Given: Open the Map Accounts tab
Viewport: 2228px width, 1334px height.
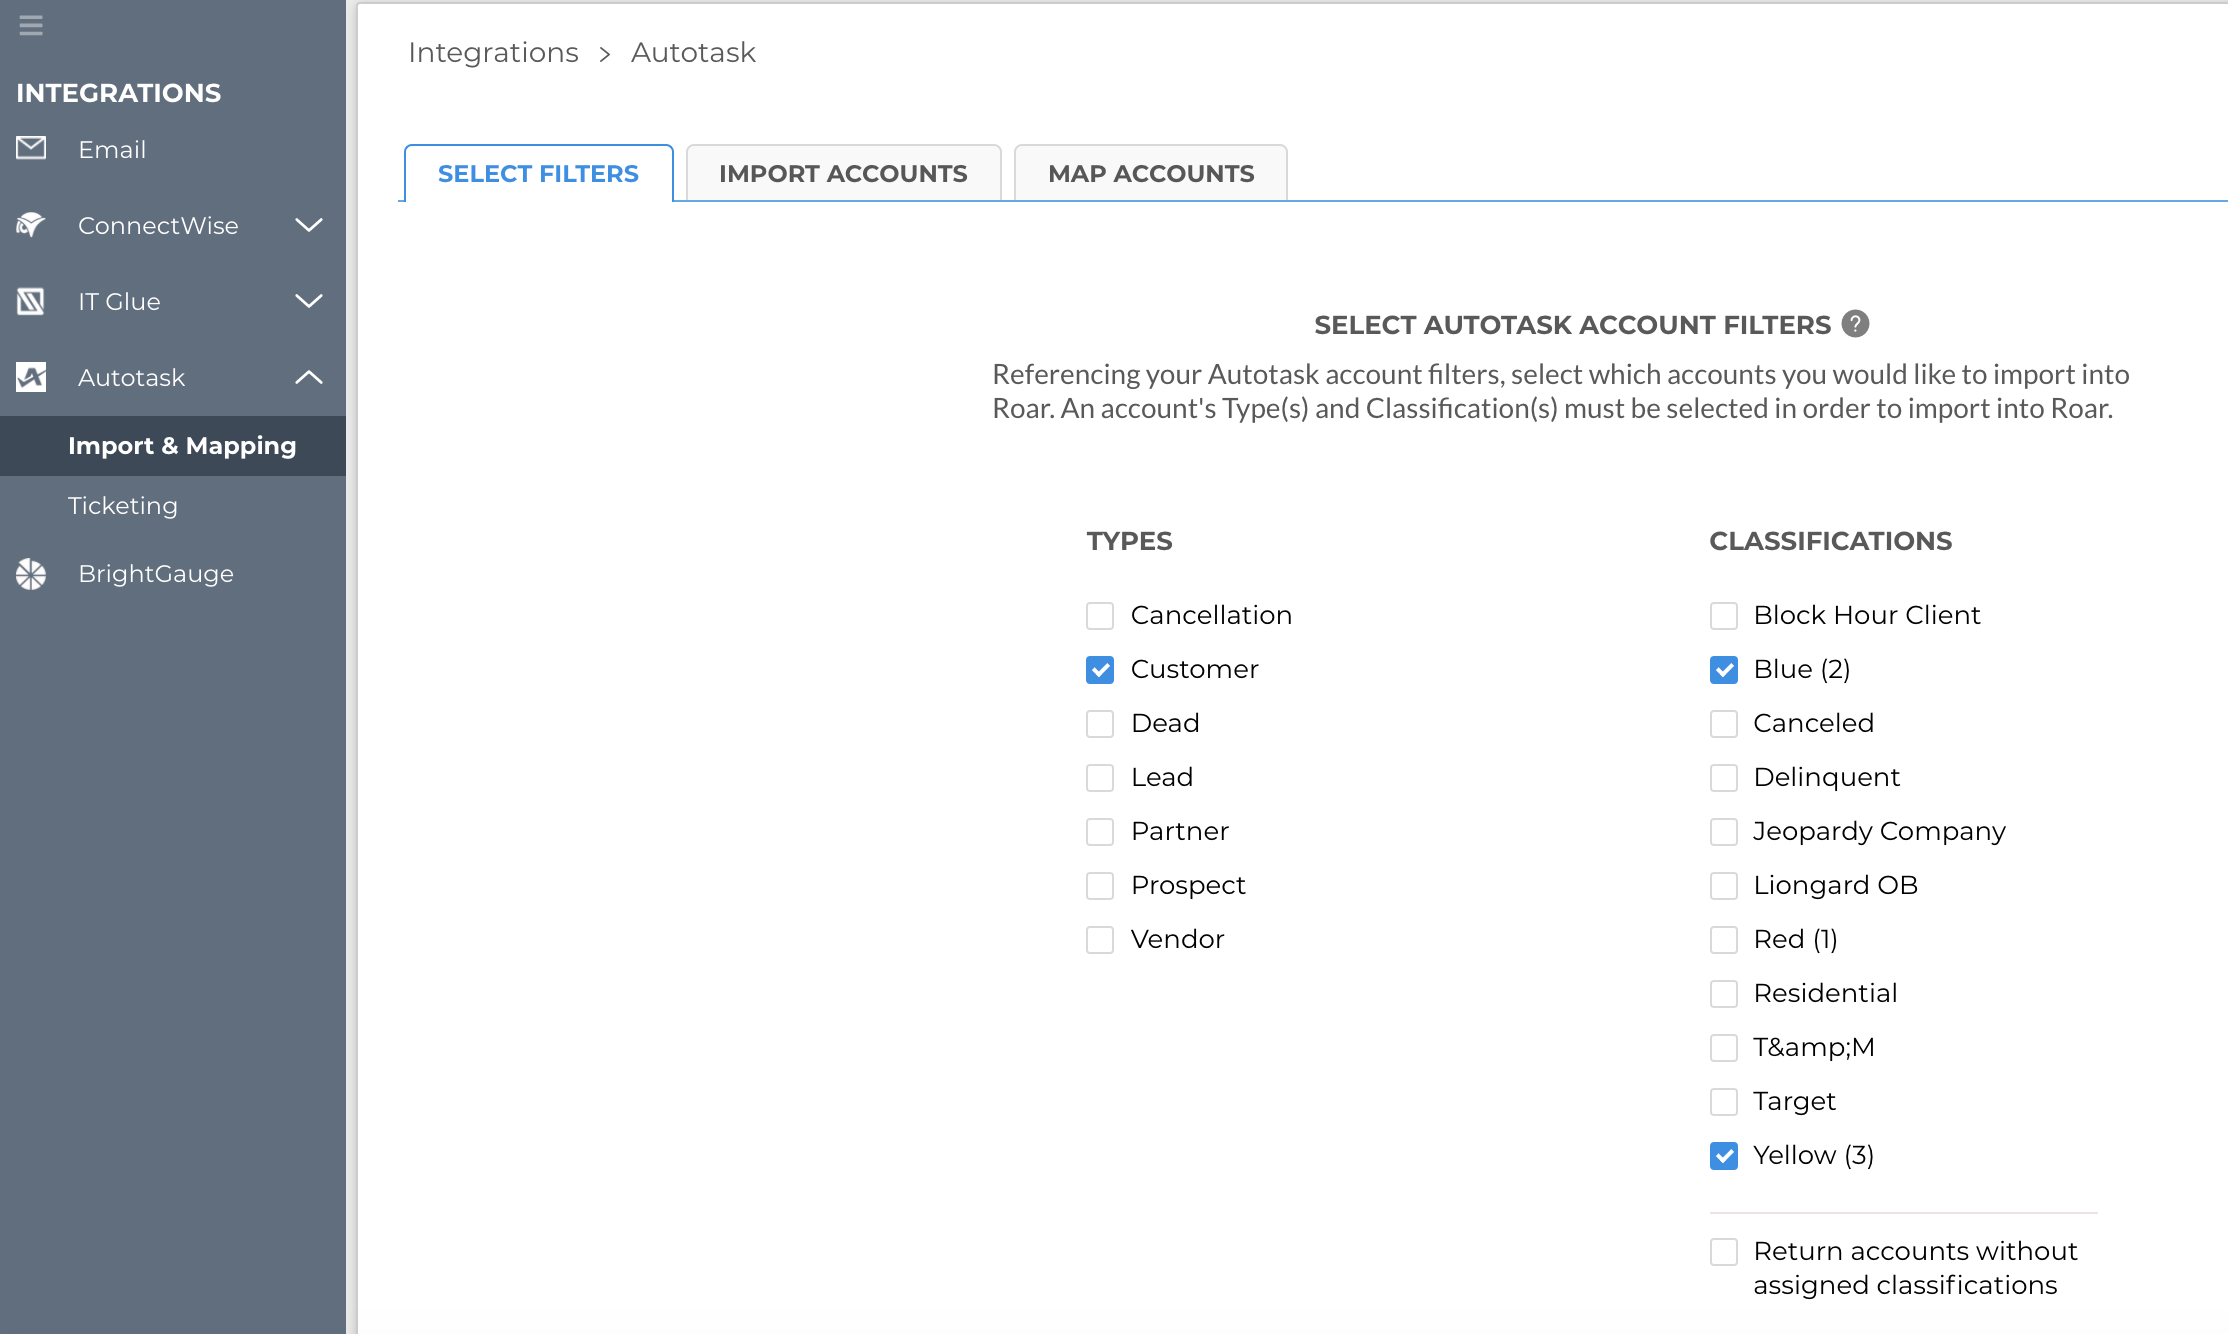Looking at the screenshot, I should (x=1150, y=174).
